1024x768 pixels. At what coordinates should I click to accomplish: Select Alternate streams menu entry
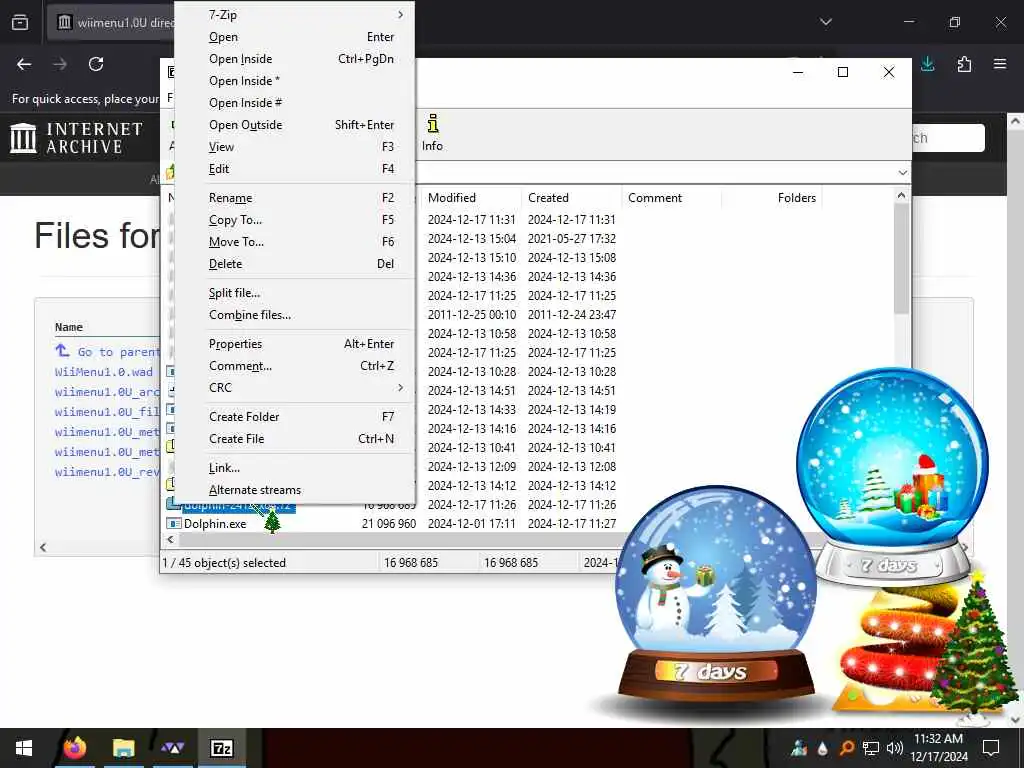(x=295, y=490)
